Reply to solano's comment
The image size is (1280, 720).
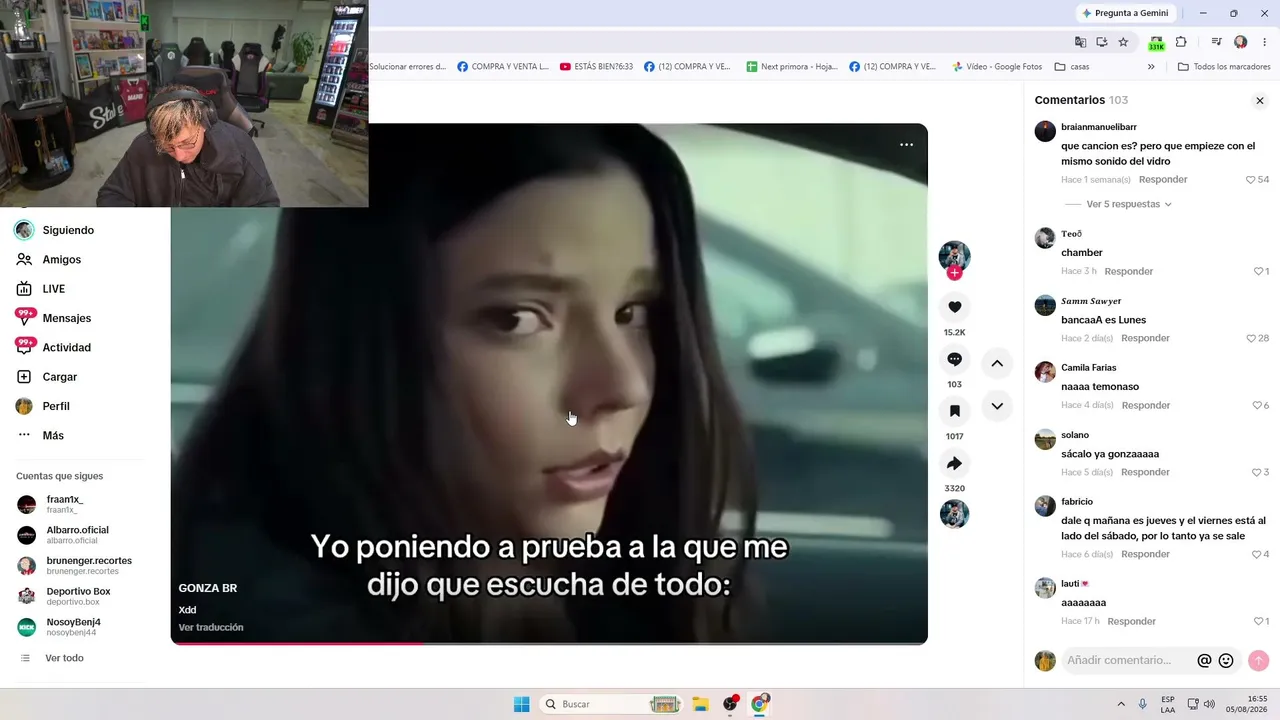(1146, 472)
